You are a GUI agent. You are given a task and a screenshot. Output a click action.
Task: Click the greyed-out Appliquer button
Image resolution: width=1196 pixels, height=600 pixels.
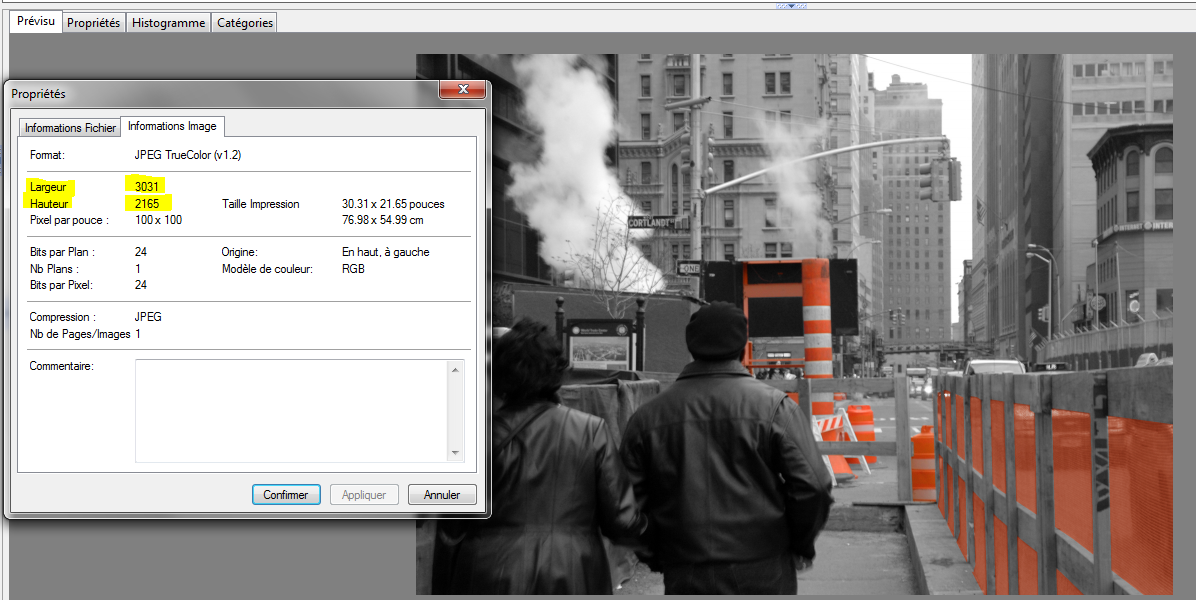pos(364,495)
